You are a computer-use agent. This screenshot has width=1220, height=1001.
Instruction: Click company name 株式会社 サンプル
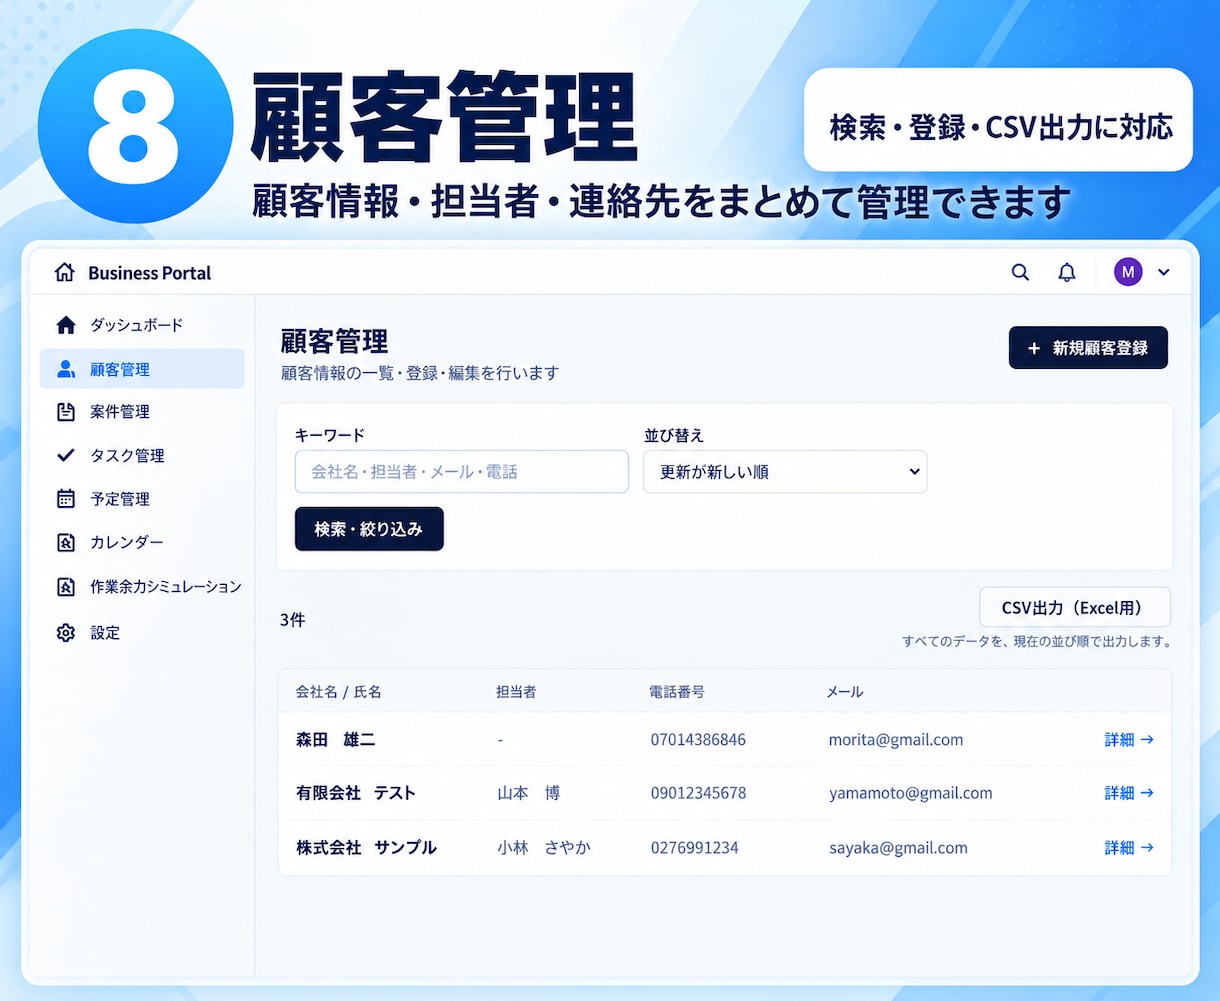click(x=366, y=847)
